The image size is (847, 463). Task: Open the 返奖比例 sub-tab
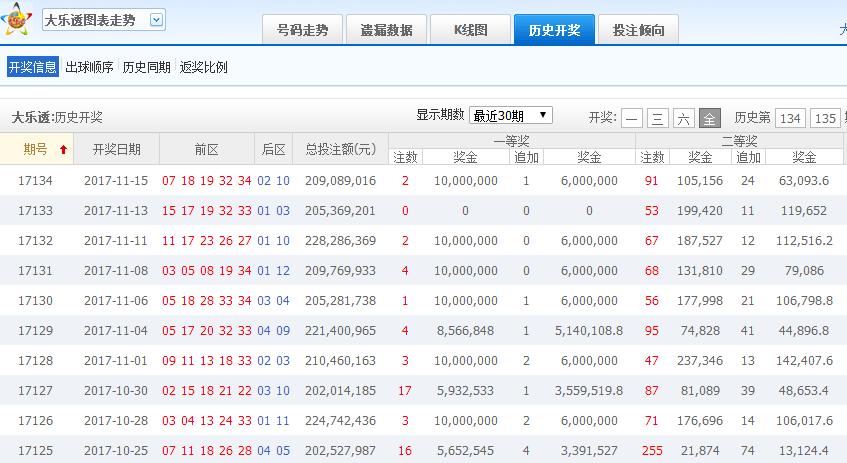204,67
